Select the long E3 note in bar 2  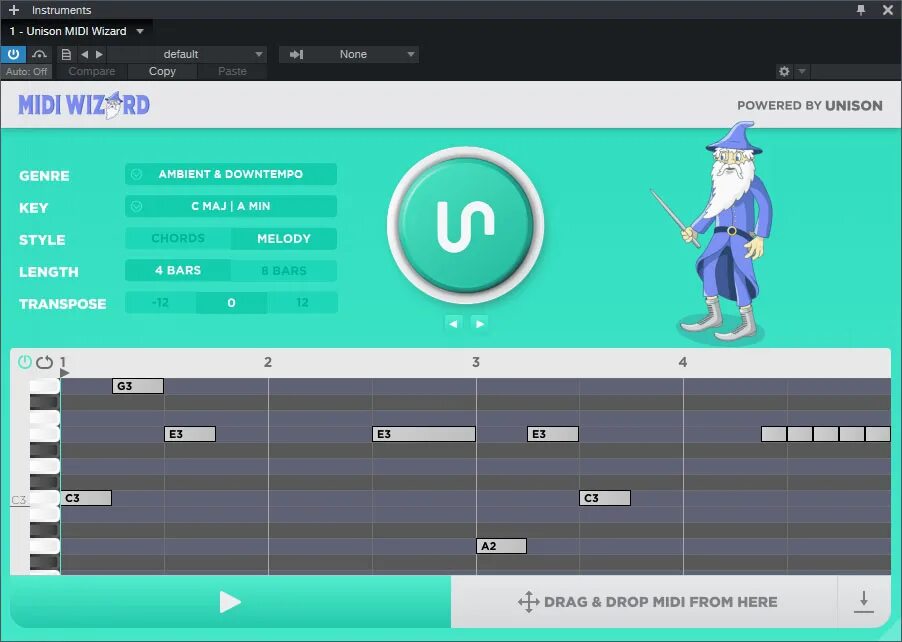424,434
